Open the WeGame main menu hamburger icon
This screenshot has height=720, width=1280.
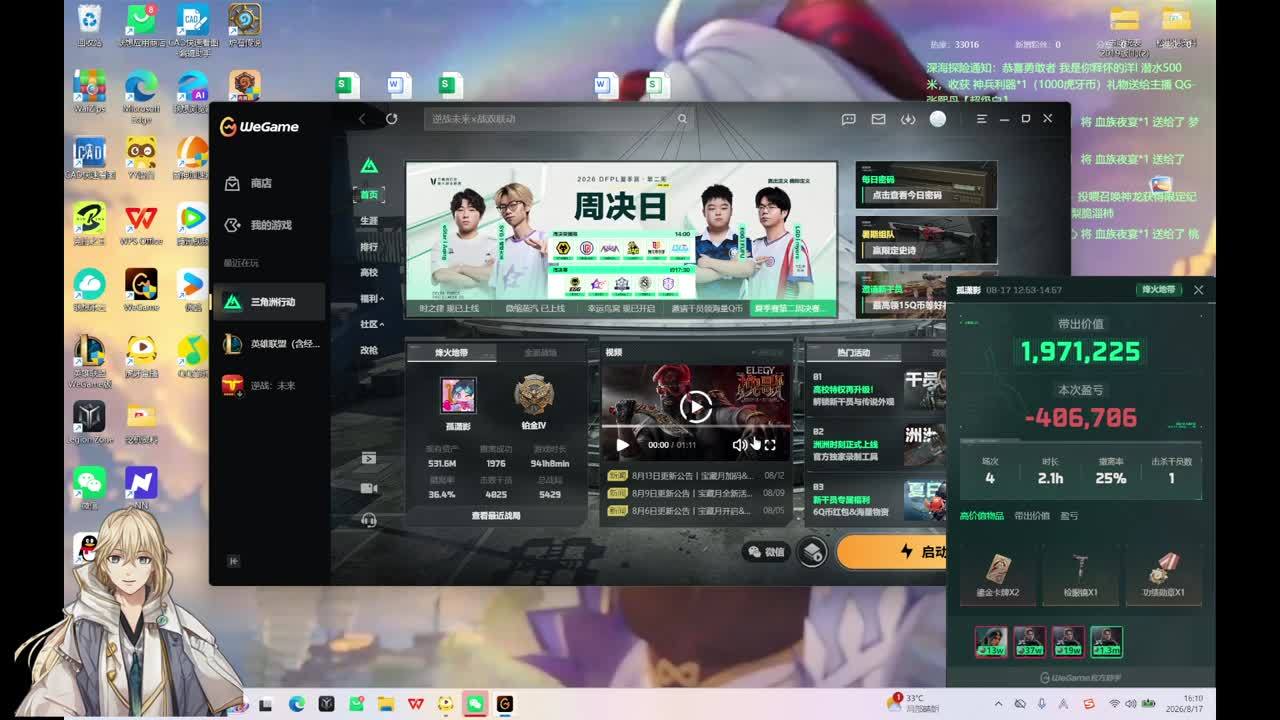tap(982, 119)
